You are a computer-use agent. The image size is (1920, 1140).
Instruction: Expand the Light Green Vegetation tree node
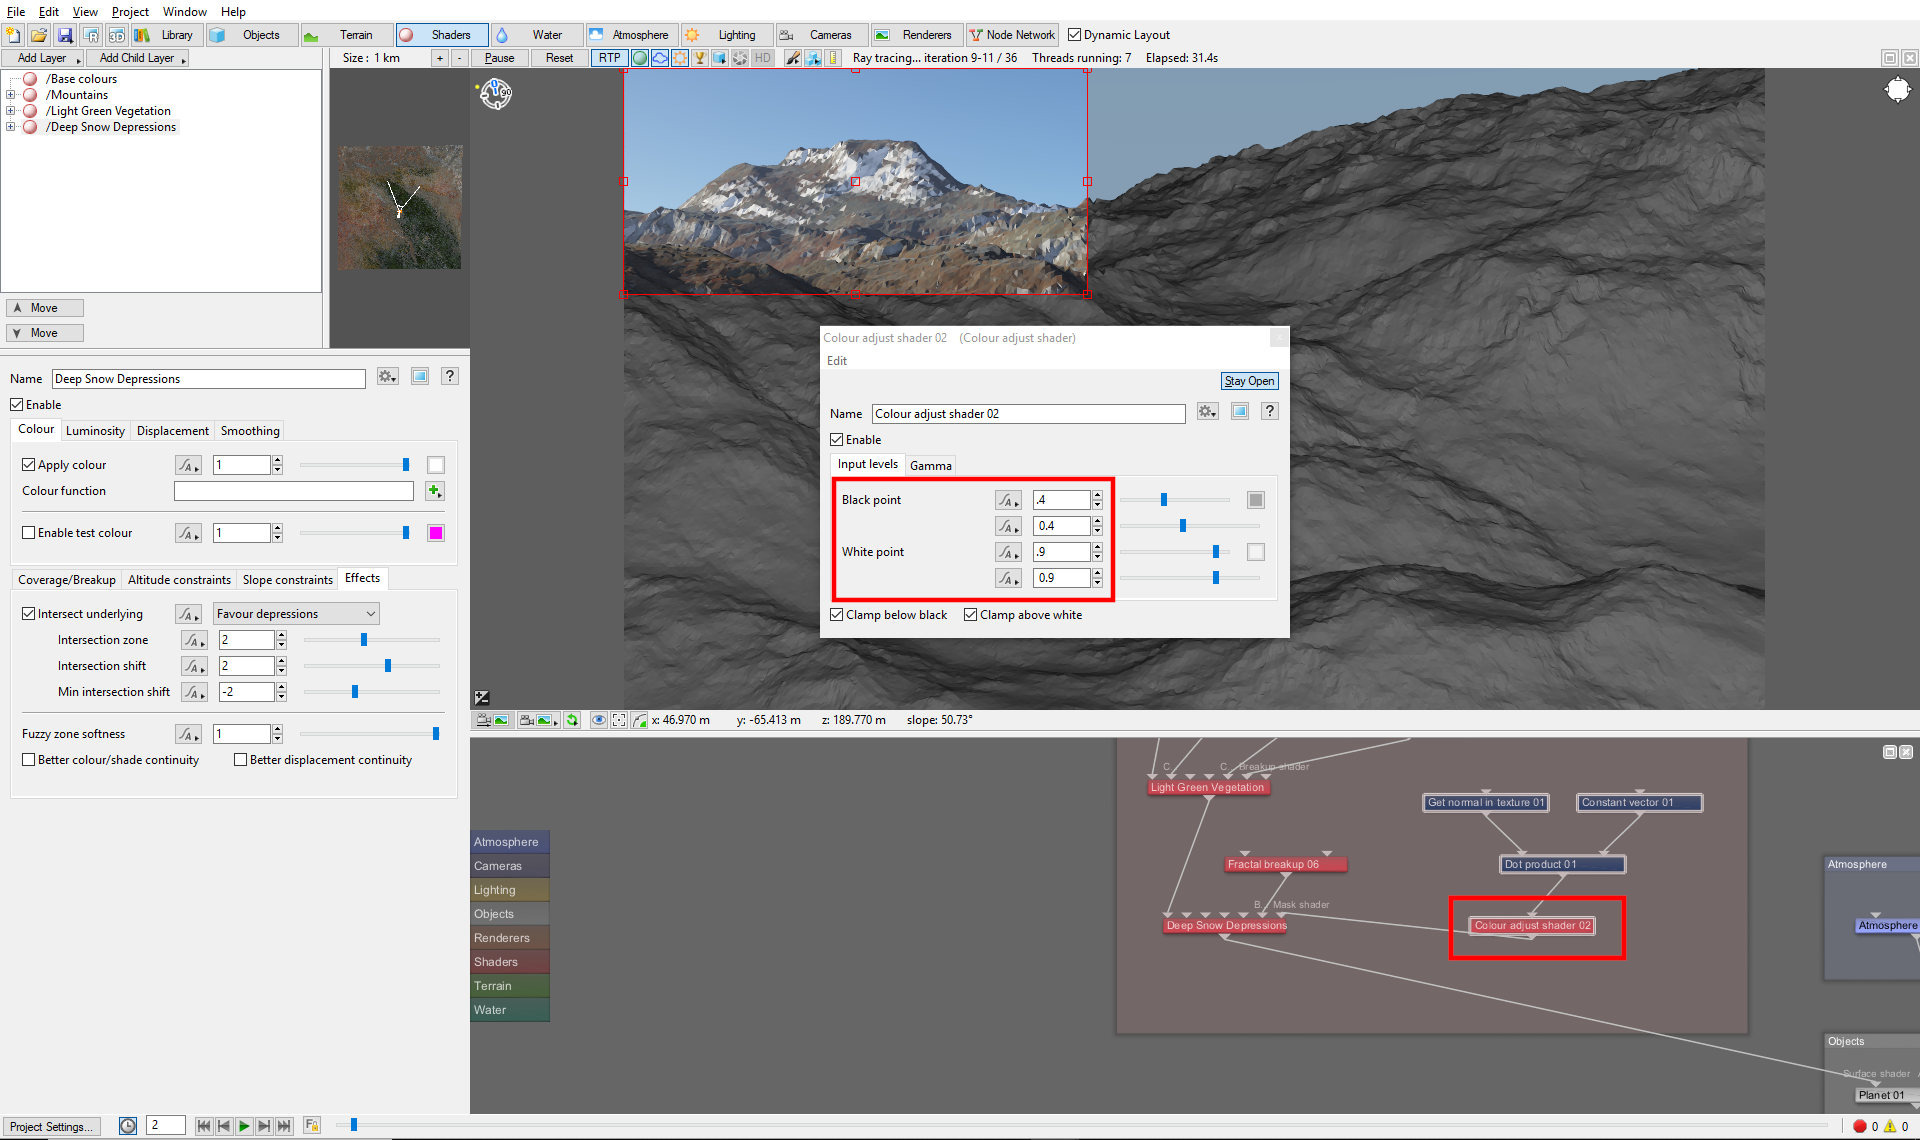(11, 111)
